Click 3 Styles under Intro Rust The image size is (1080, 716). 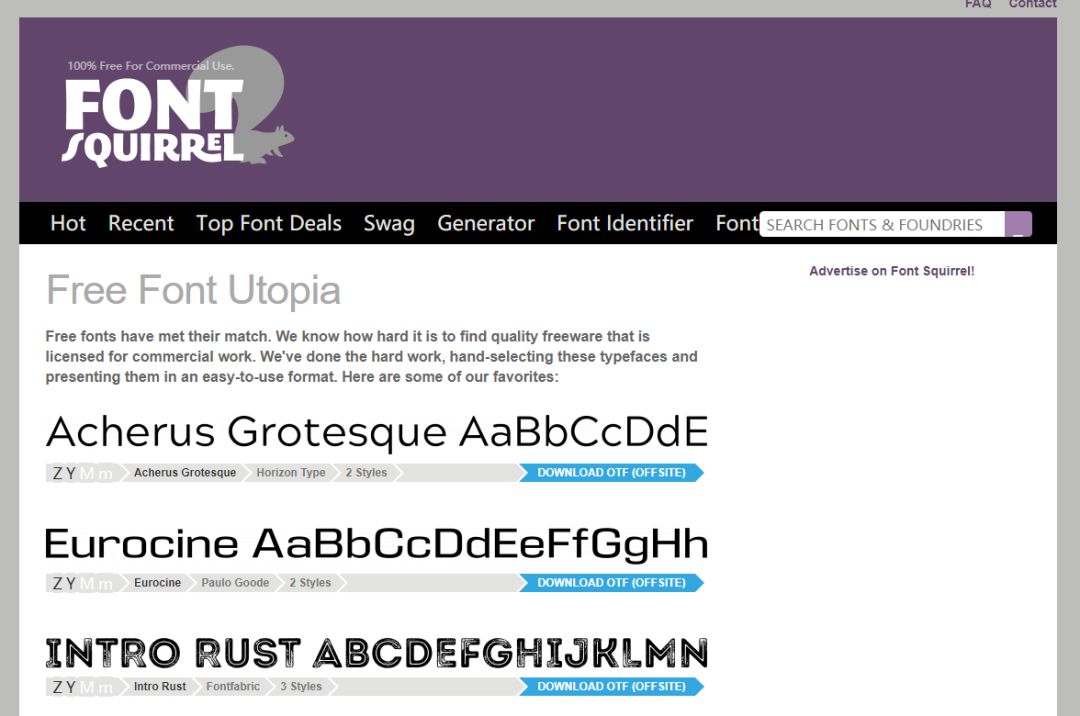click(x=301, y=686)
